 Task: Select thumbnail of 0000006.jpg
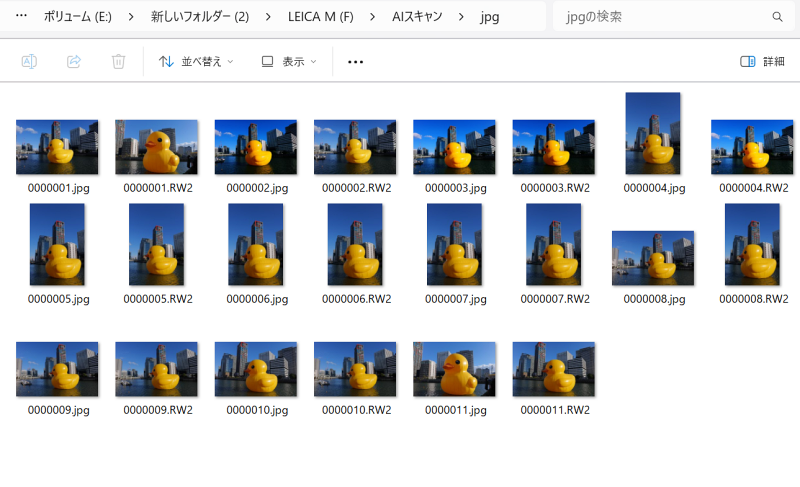tap(256, 244)
